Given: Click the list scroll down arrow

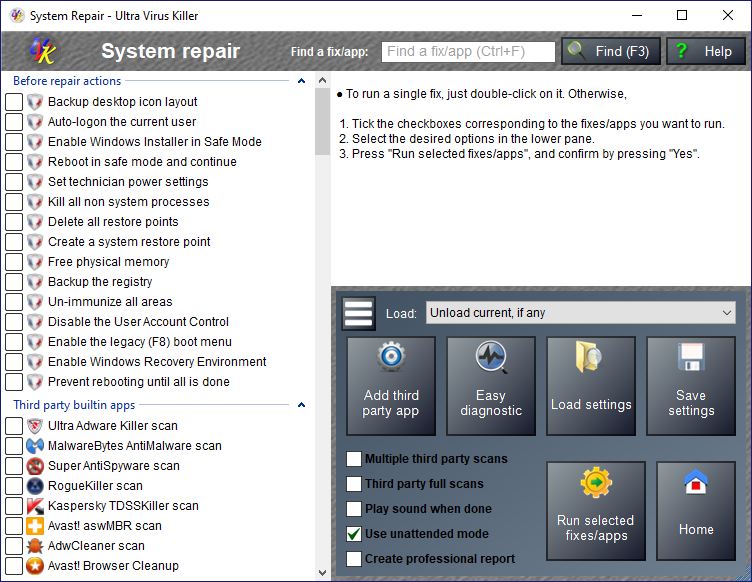Looking at the screenshot, I should 322,572.
